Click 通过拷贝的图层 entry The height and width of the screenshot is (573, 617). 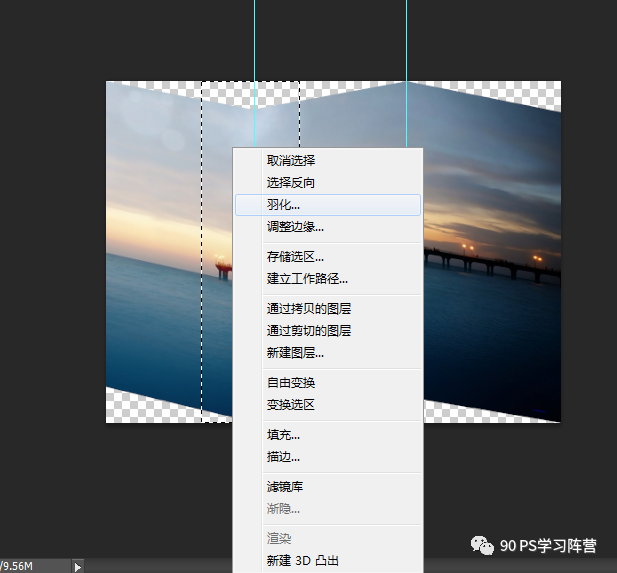[328, 309]
